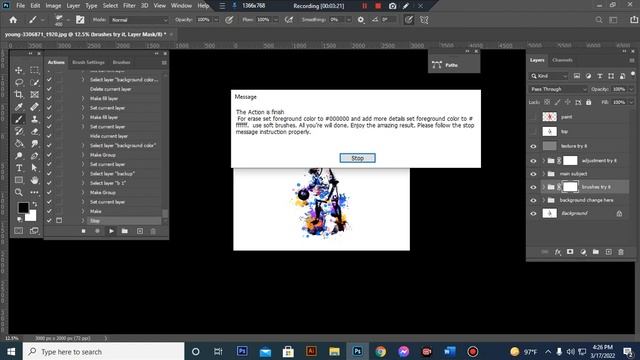Click the background color swatch

32,216
